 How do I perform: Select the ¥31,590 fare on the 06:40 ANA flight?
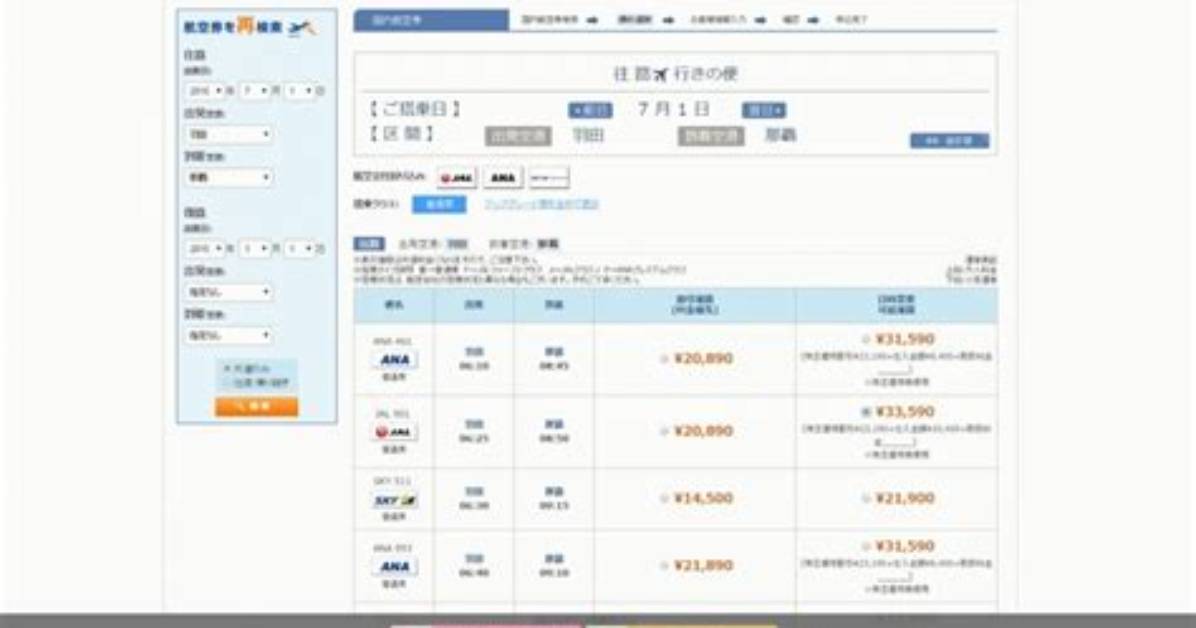(x=866, y=546)
